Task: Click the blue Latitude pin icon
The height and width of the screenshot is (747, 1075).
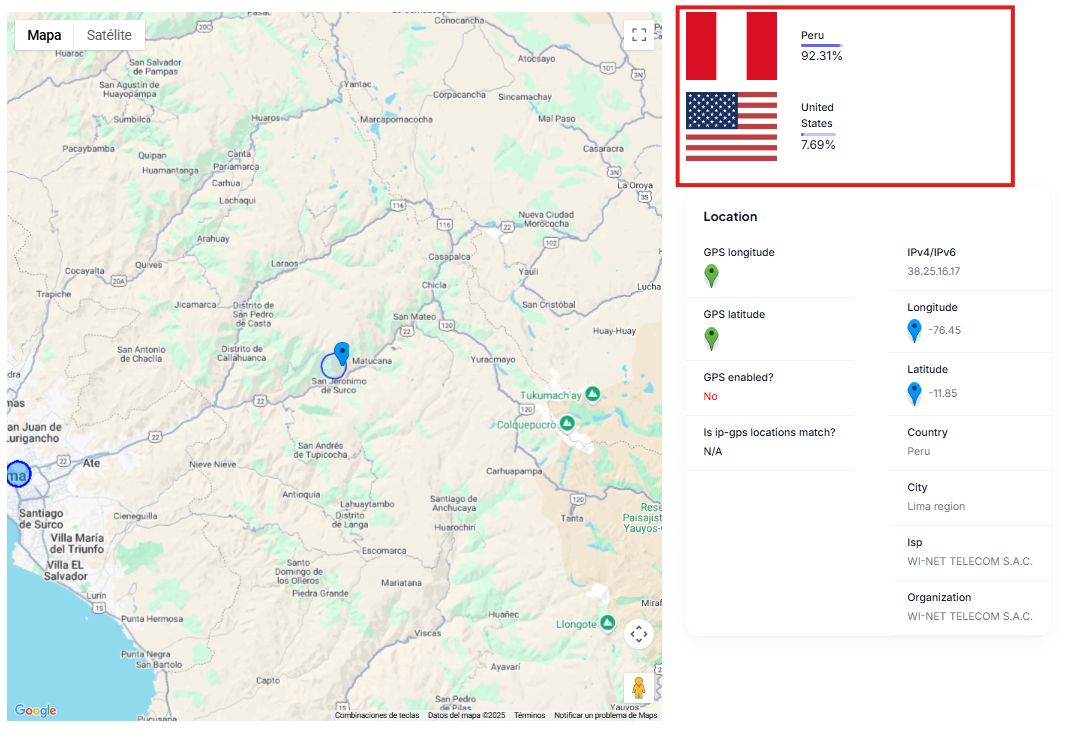Action: 915,393
